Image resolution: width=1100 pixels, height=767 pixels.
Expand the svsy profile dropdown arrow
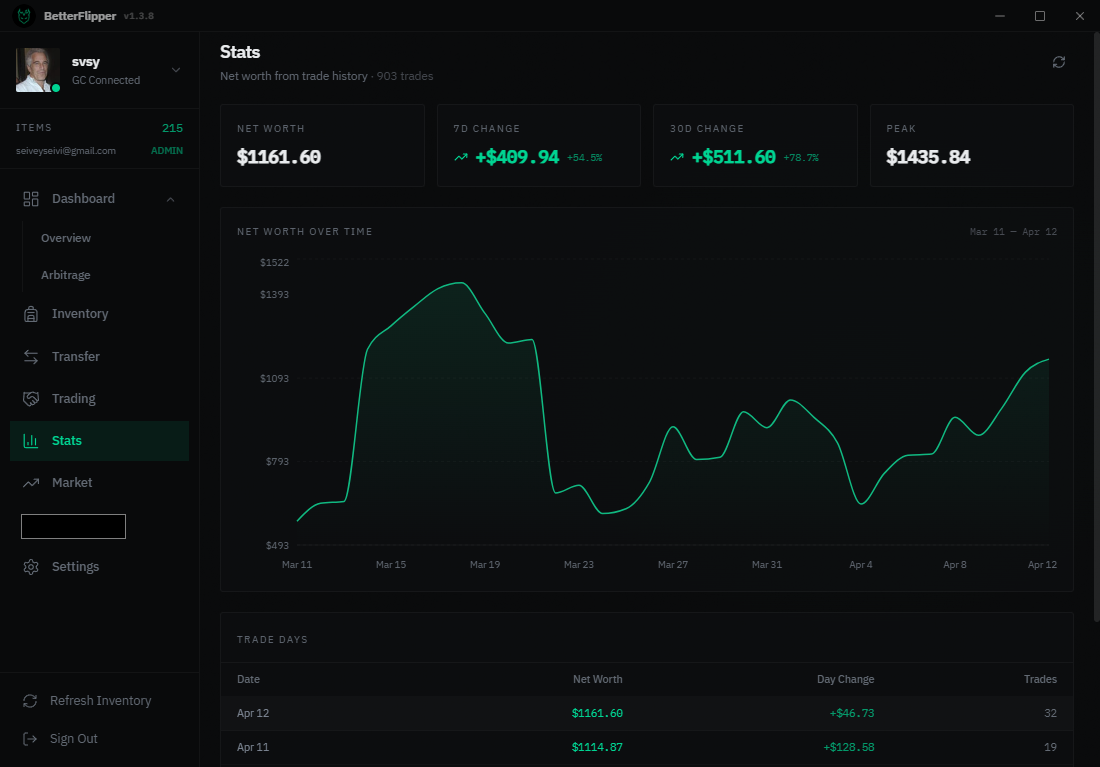177,69
